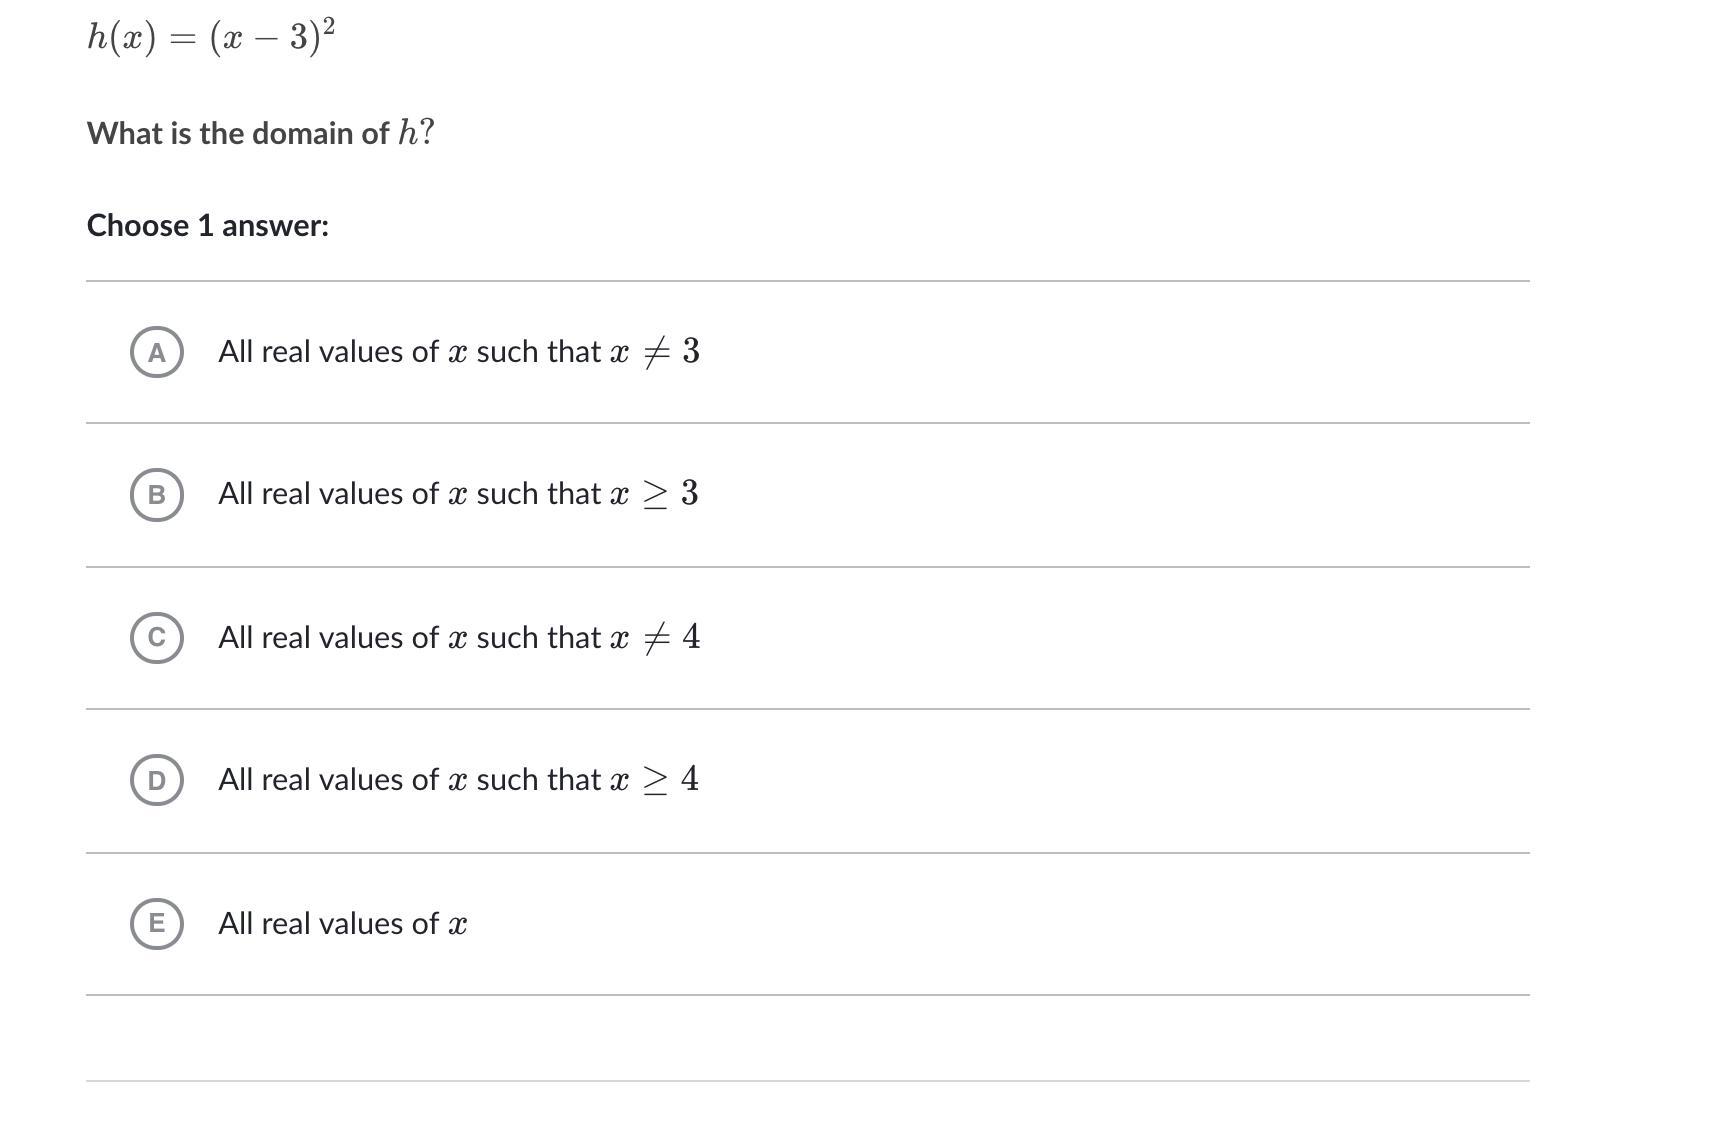Viewport: 1726px width, 1132px height.
Task: Pick the circled letter C radio button
Action: [x=156, y=638]
